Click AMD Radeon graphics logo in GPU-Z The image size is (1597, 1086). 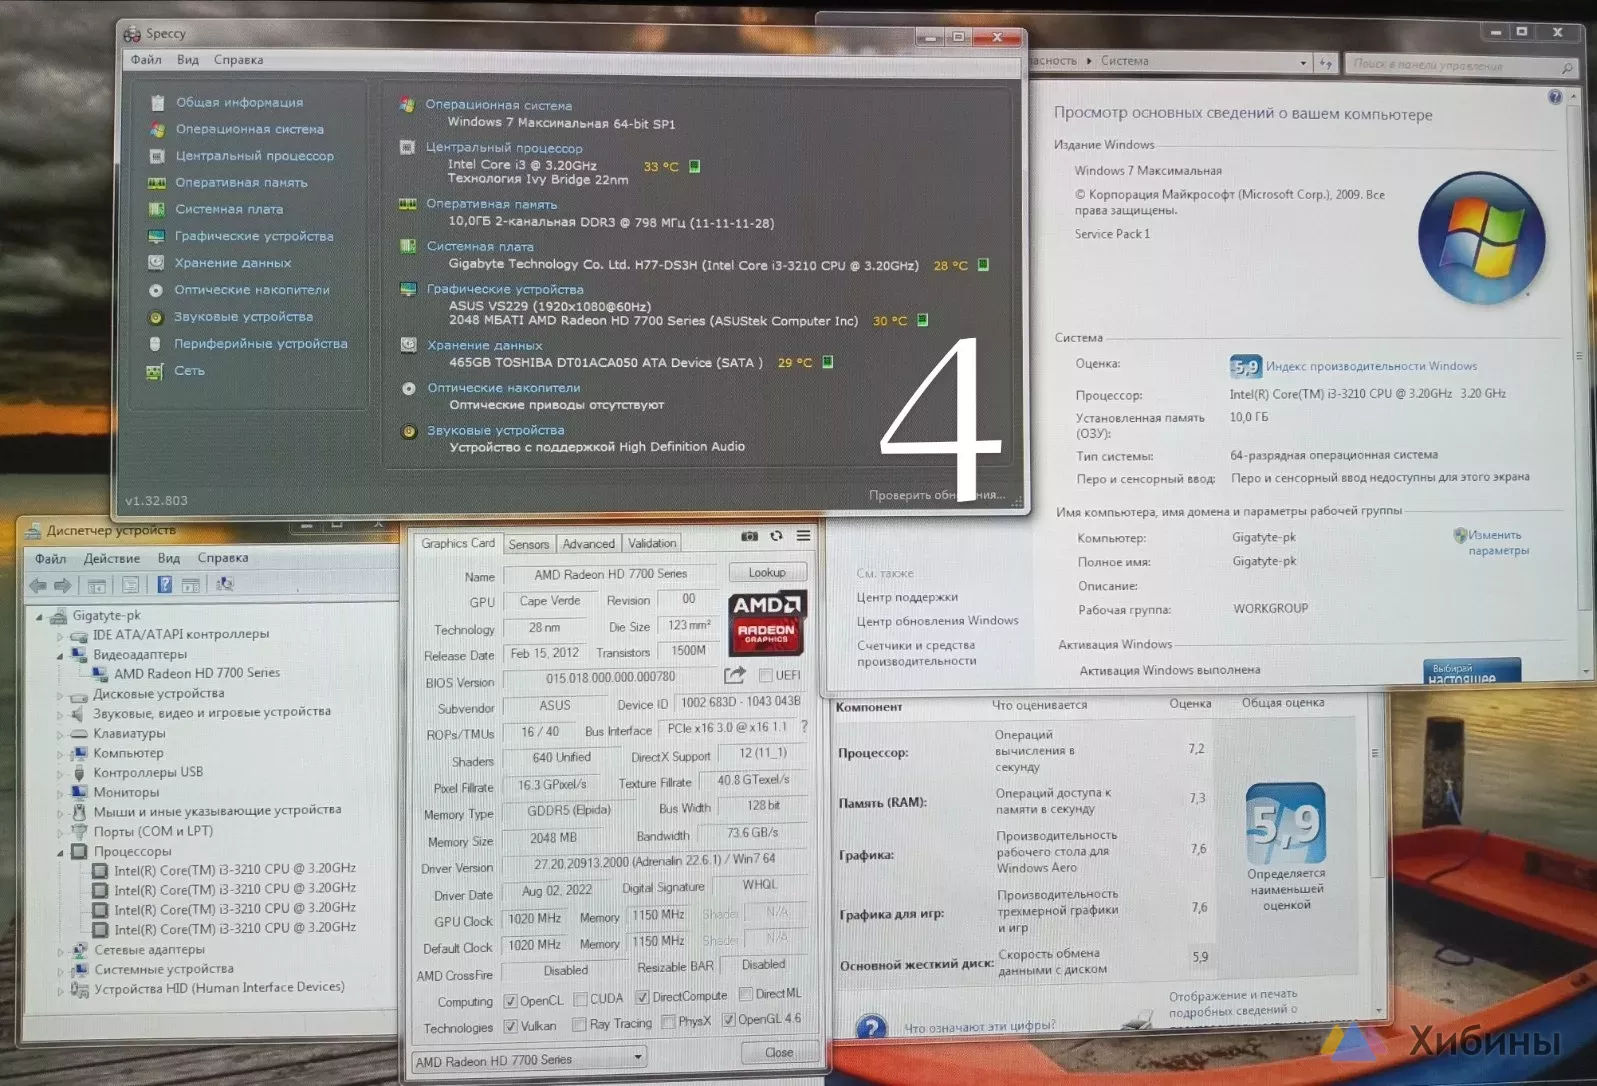[766, 624]
